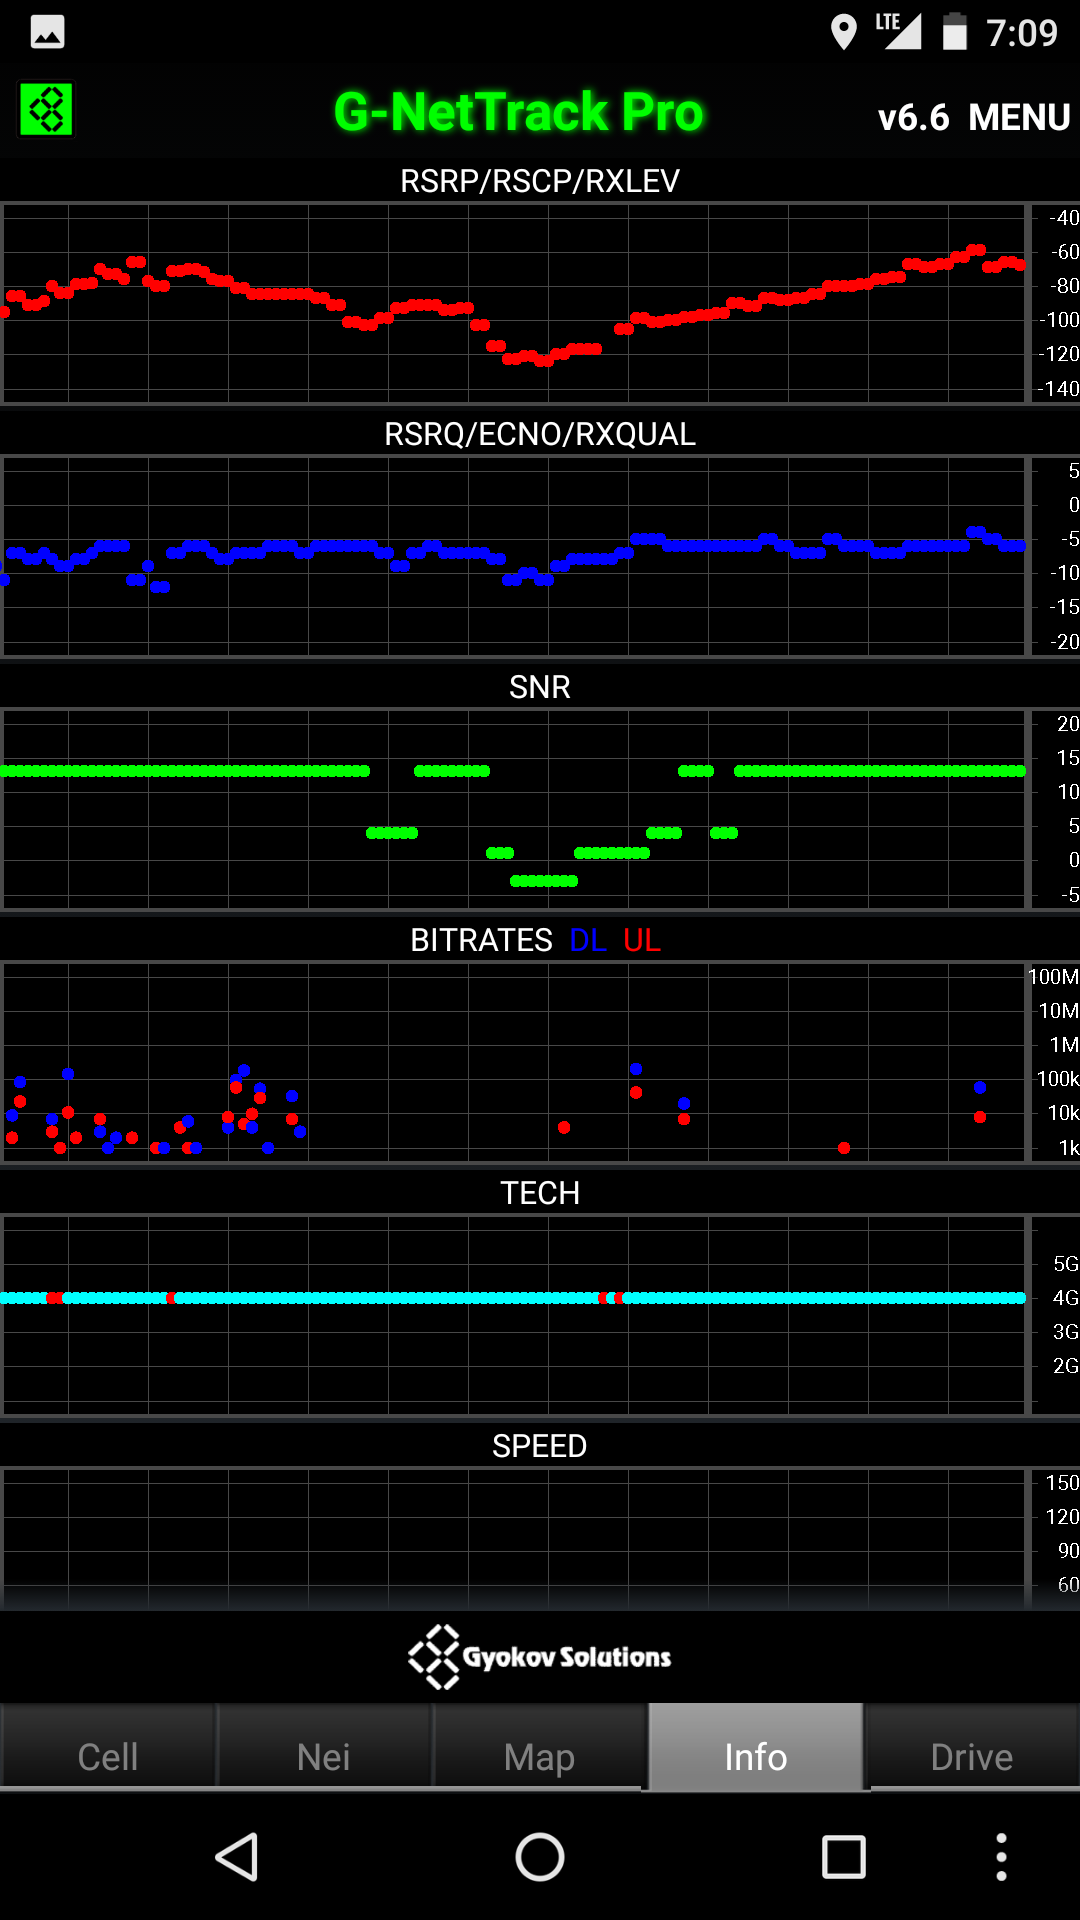Tap the Android home circle button
1080x1920 pixels.
[x=540, y=1857]
